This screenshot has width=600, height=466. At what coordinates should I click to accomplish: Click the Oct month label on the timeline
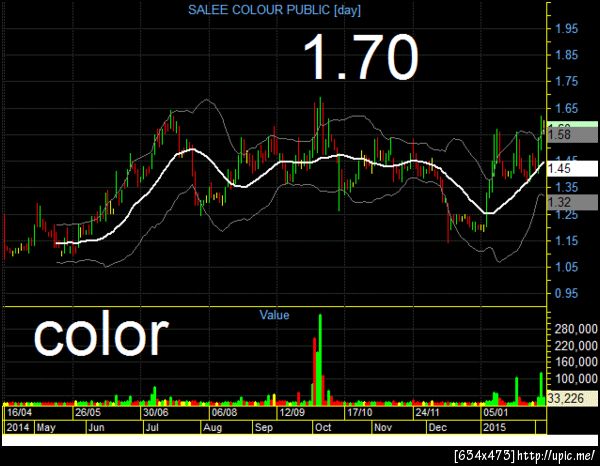[x=323, y=427]
